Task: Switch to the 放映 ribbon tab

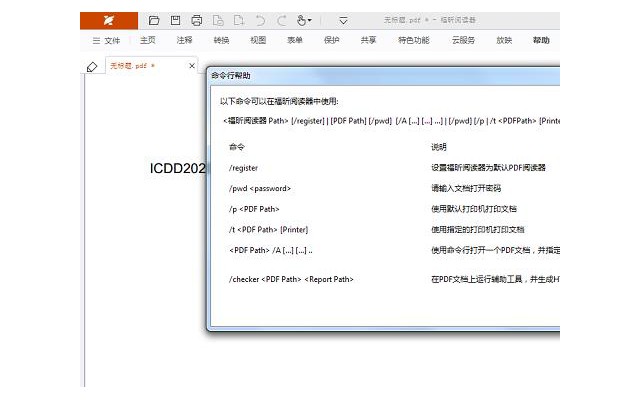Action: (x=504, y=40)
